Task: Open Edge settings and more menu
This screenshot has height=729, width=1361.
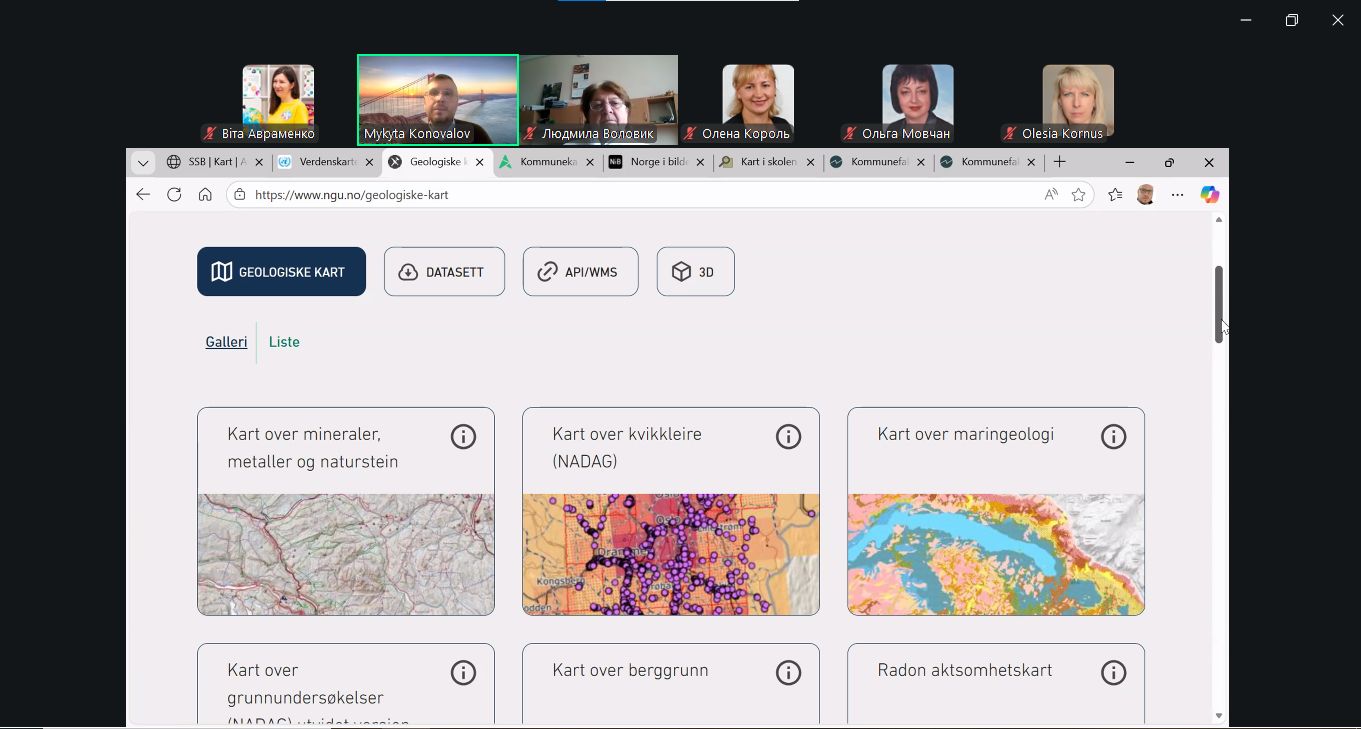Action: [x=1177, y=195]
